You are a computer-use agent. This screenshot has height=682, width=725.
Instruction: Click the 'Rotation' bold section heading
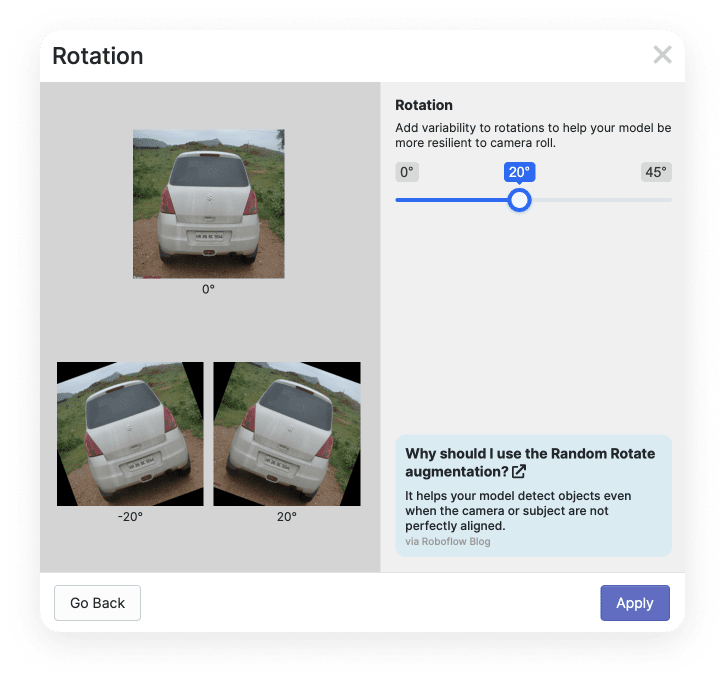pyautogui.click(x=424, y=105)
